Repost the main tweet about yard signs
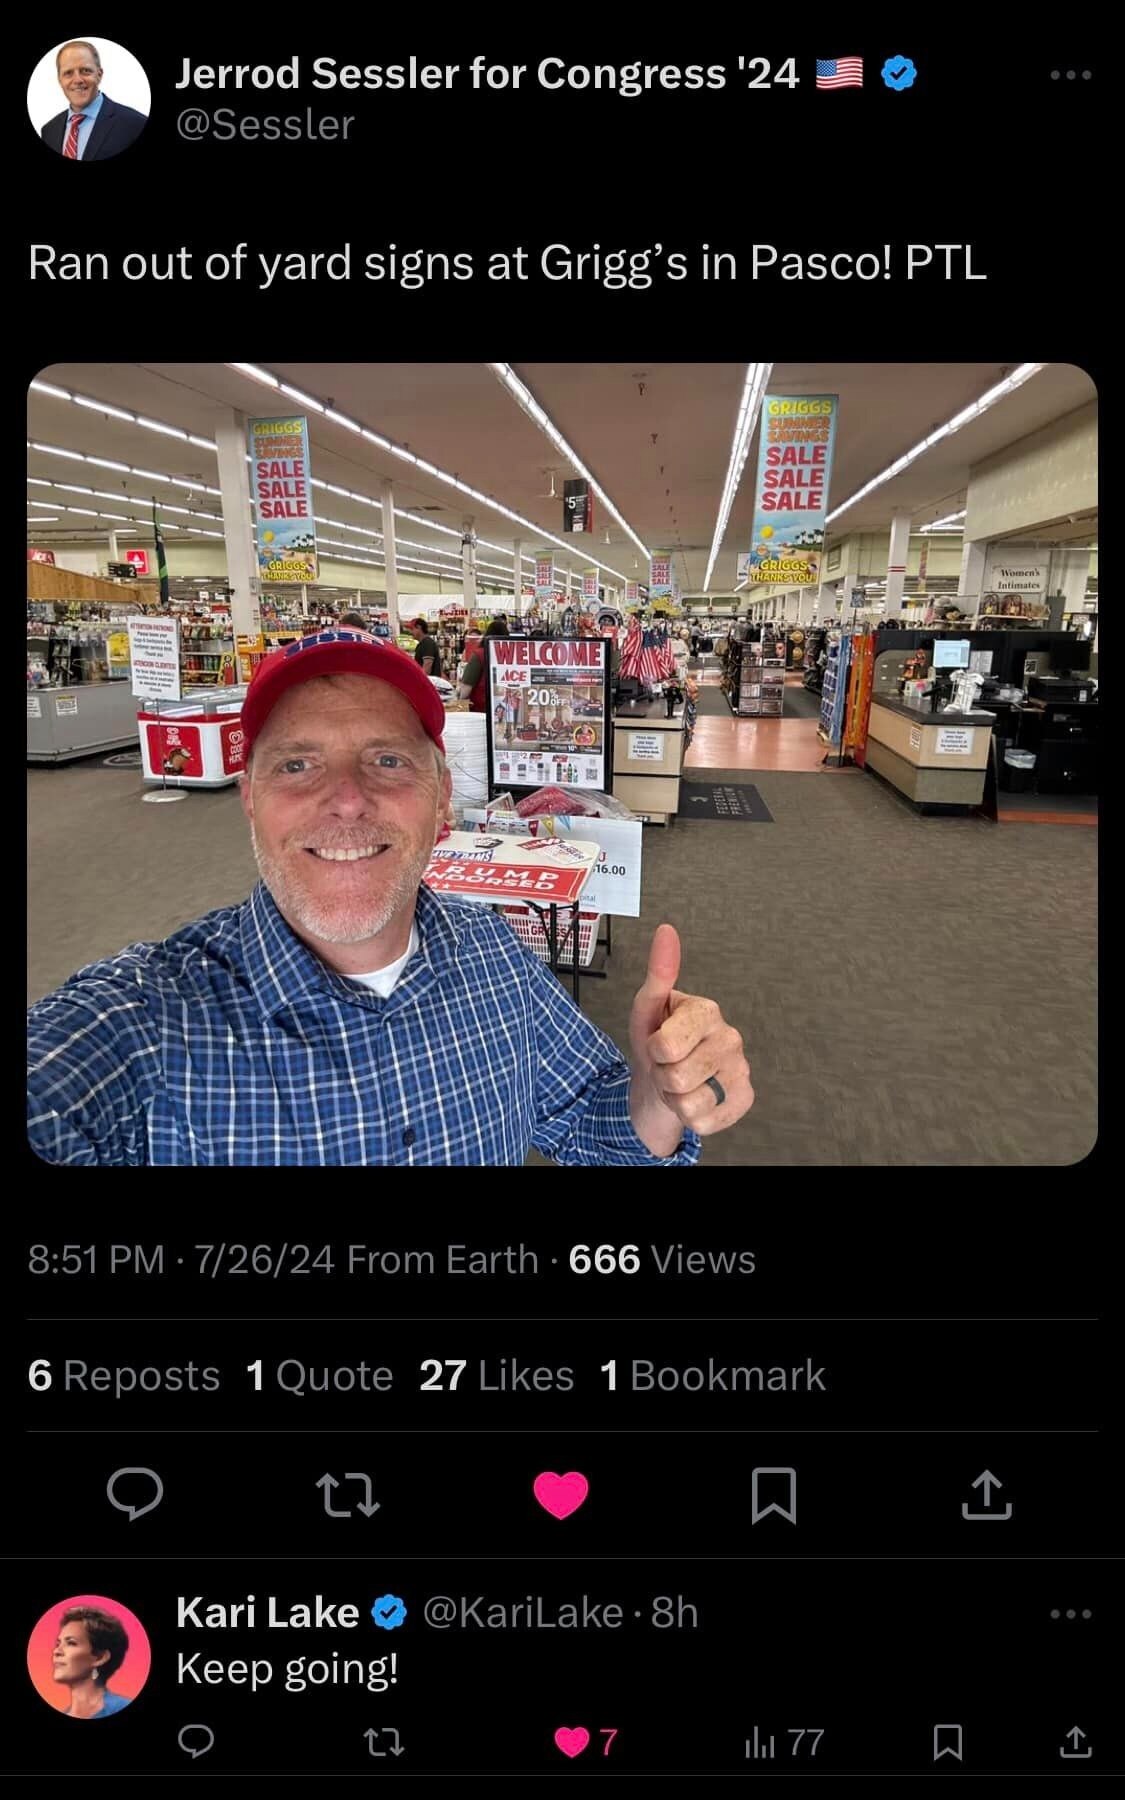1125x1800 pixels. [x=348, y=1495]
